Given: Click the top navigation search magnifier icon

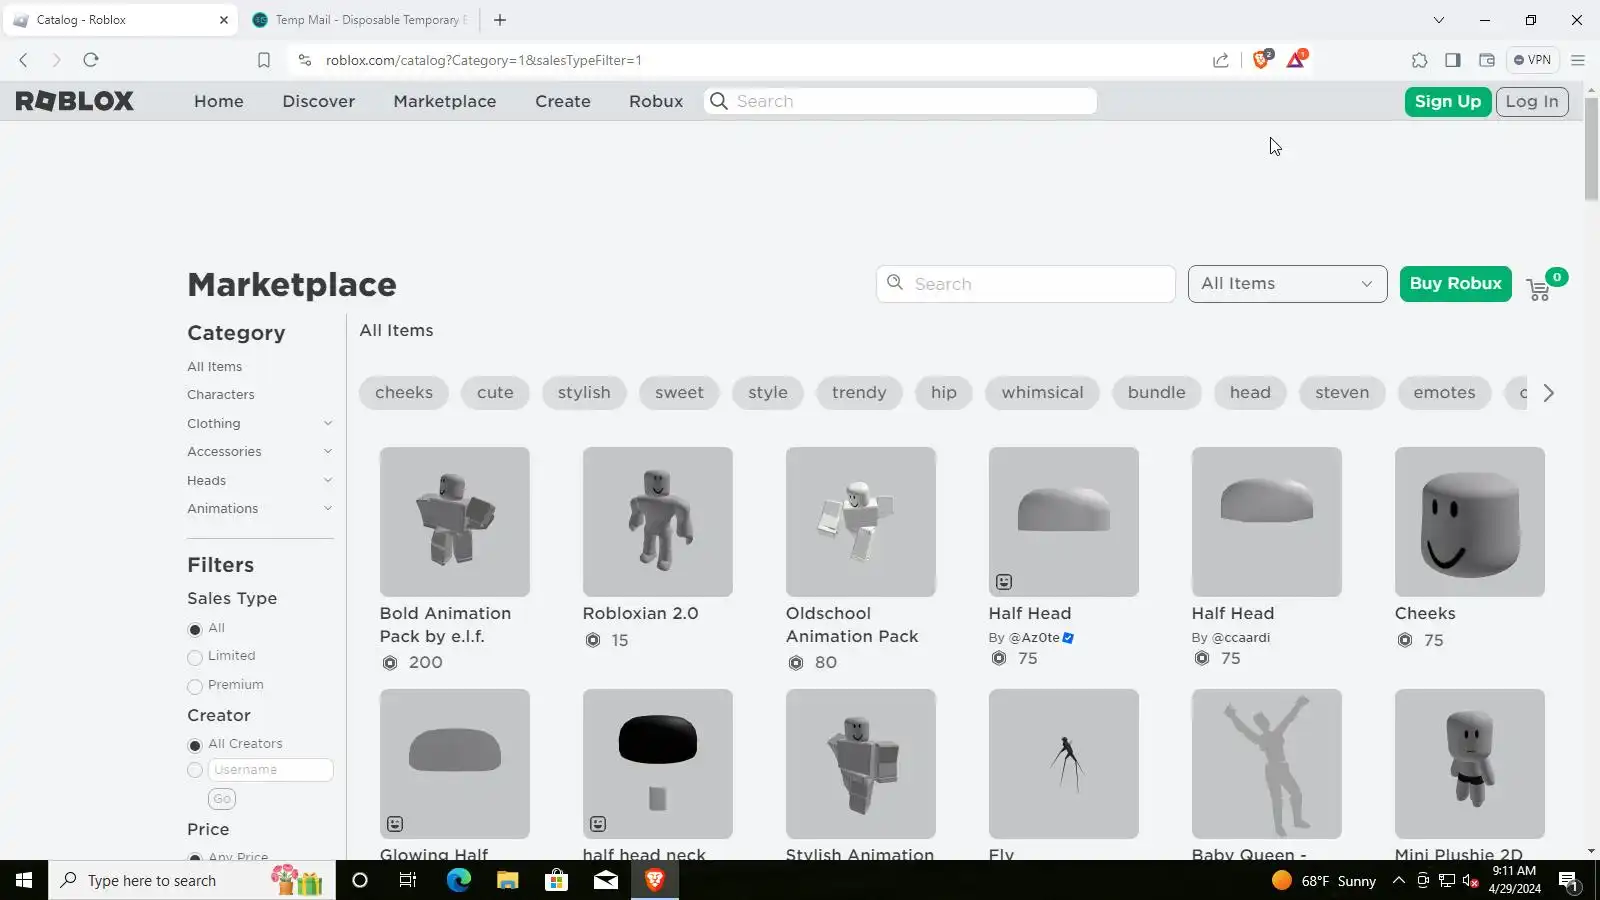Looking at the screenshot, I should 718,101.
